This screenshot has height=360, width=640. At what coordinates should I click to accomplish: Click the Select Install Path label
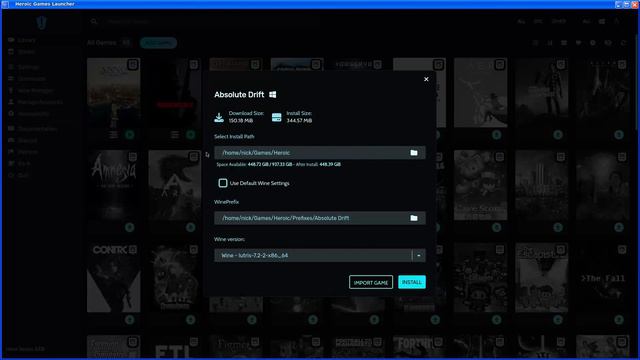click(234, 137)
